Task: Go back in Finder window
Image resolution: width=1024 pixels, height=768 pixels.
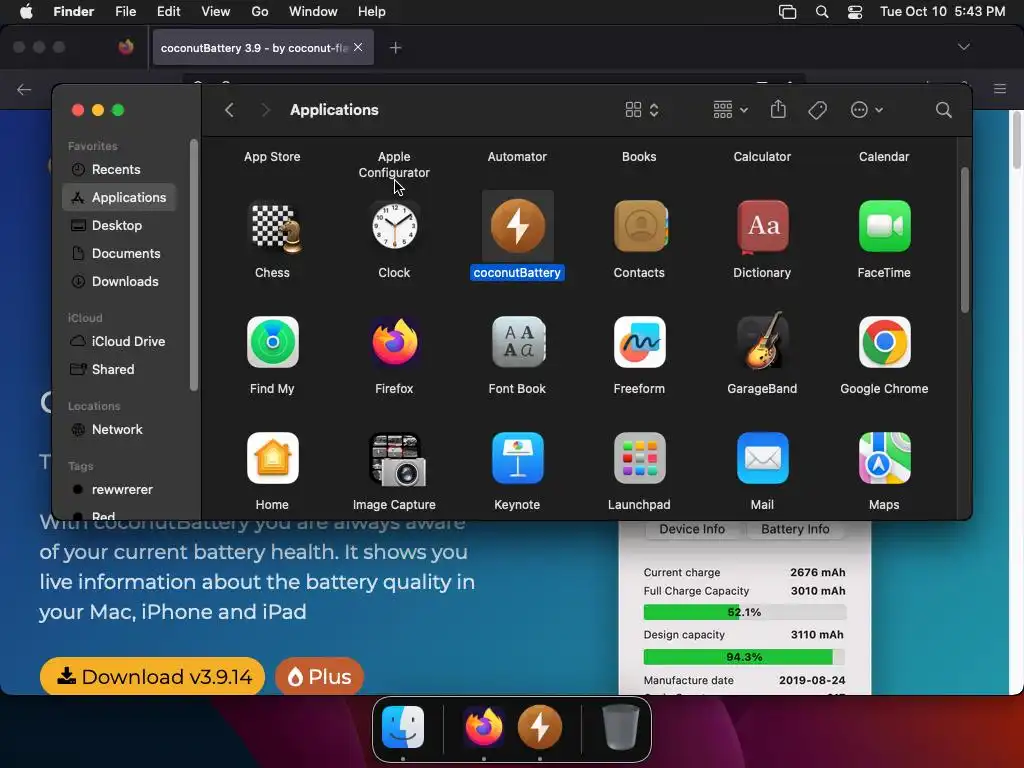Action: pos(229,110)
